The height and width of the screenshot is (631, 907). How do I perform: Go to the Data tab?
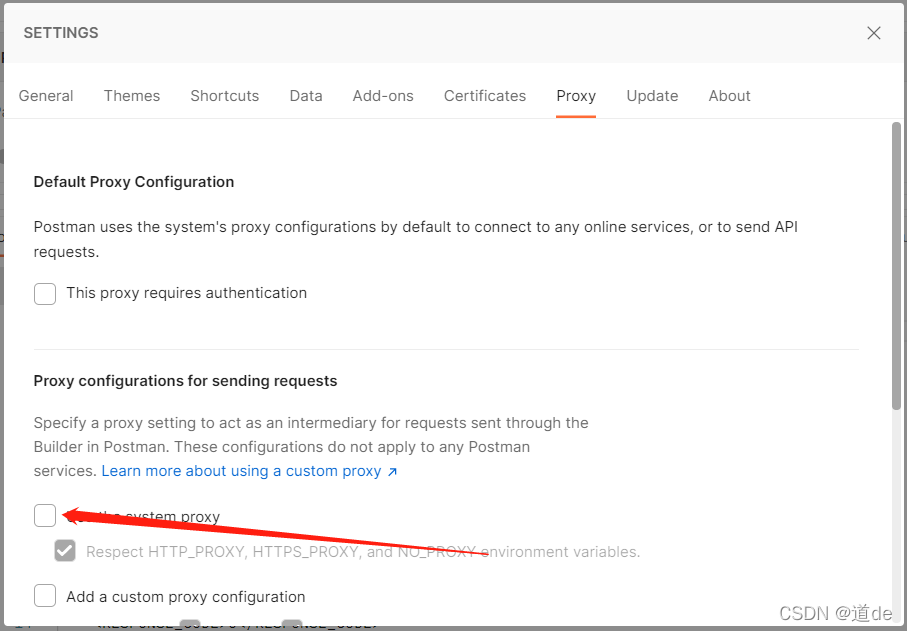coord(306,95)
